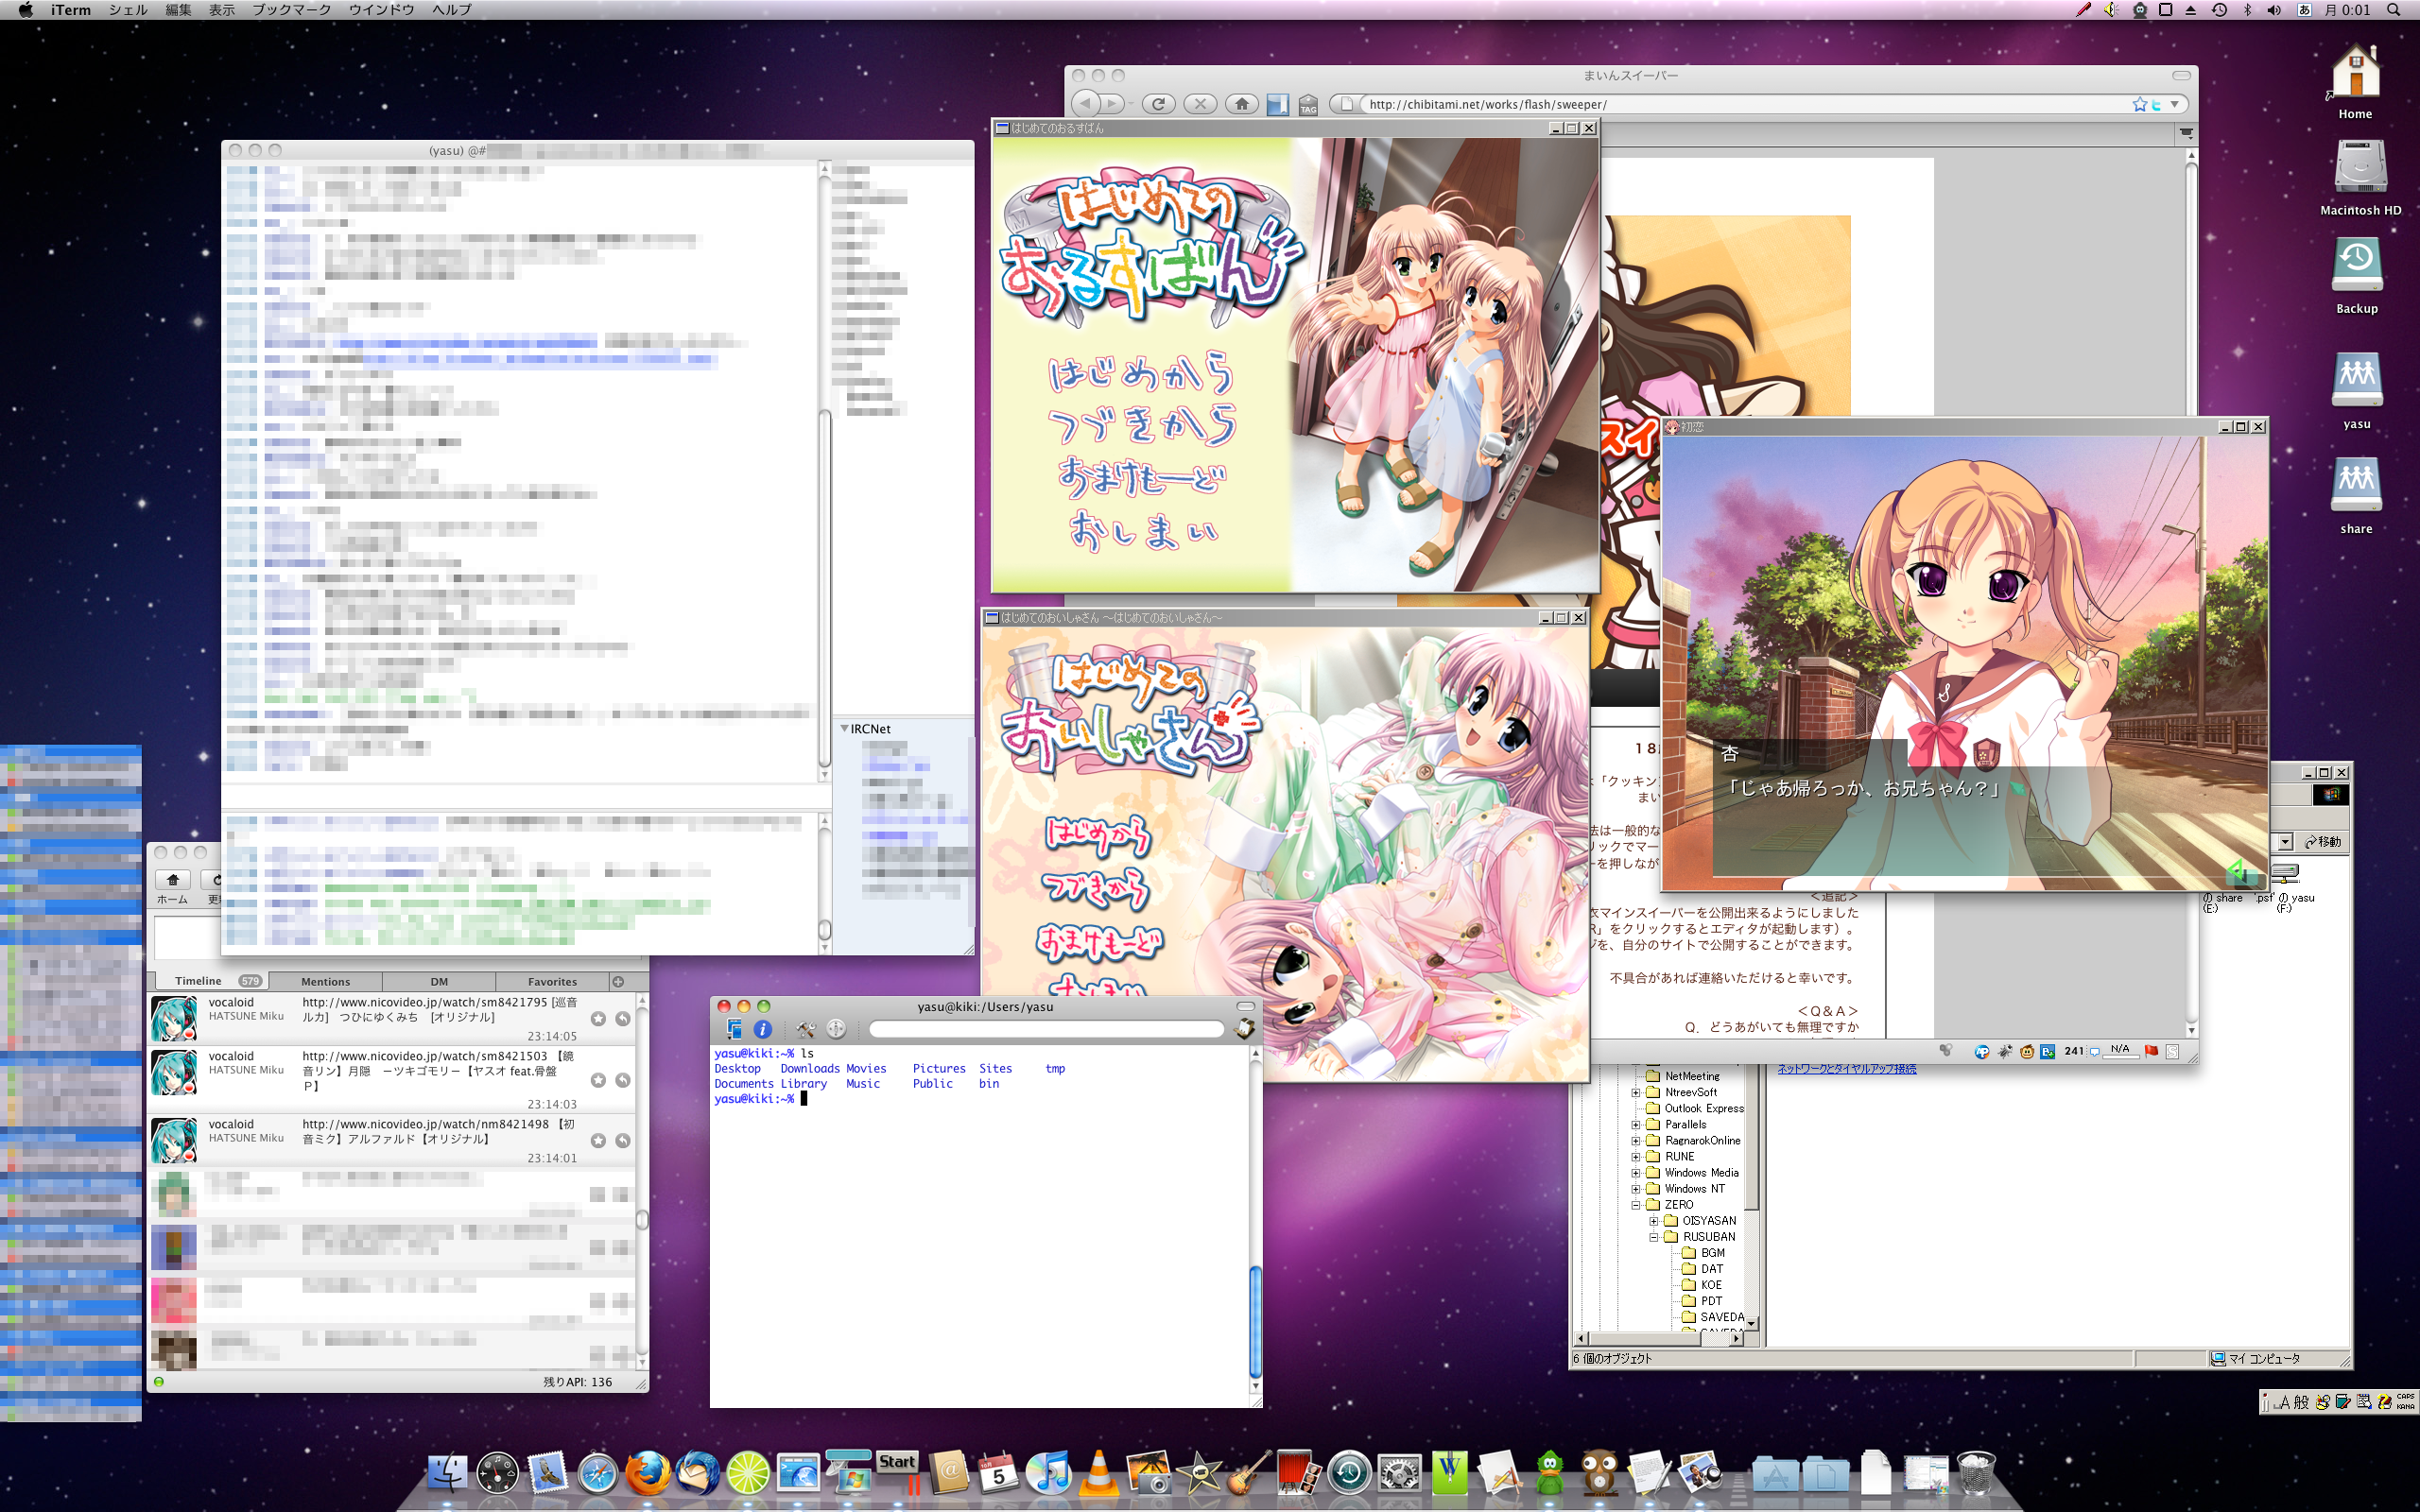Click つづきから in おるすばん game
The height and width of the screenshot is (1512, 2420).
(1142, 424)
